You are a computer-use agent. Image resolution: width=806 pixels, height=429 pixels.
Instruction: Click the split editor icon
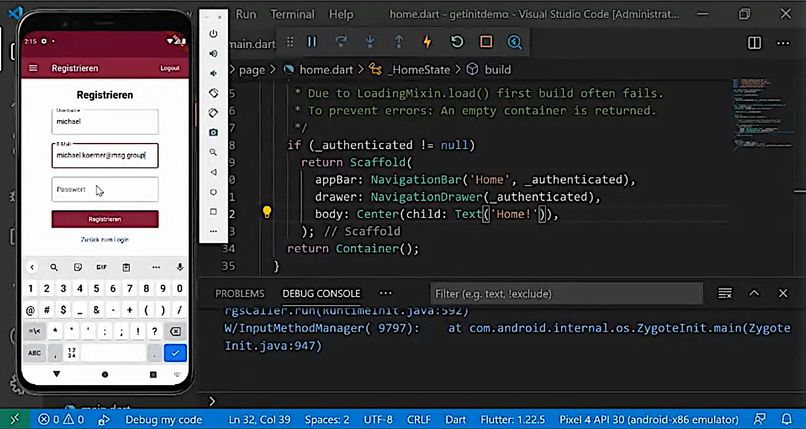(754, 43)
